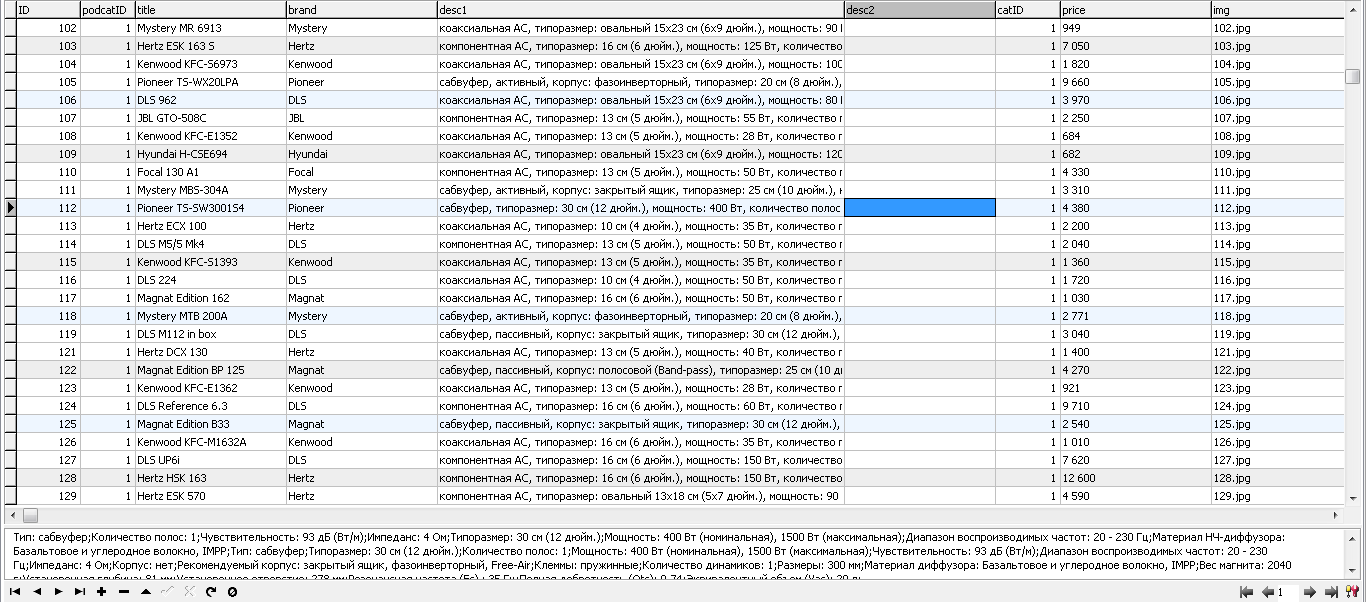Viewport: 1366px width, 602px height.
Task: Select the desc1 cell of row 119
Action: pos(640,333)
